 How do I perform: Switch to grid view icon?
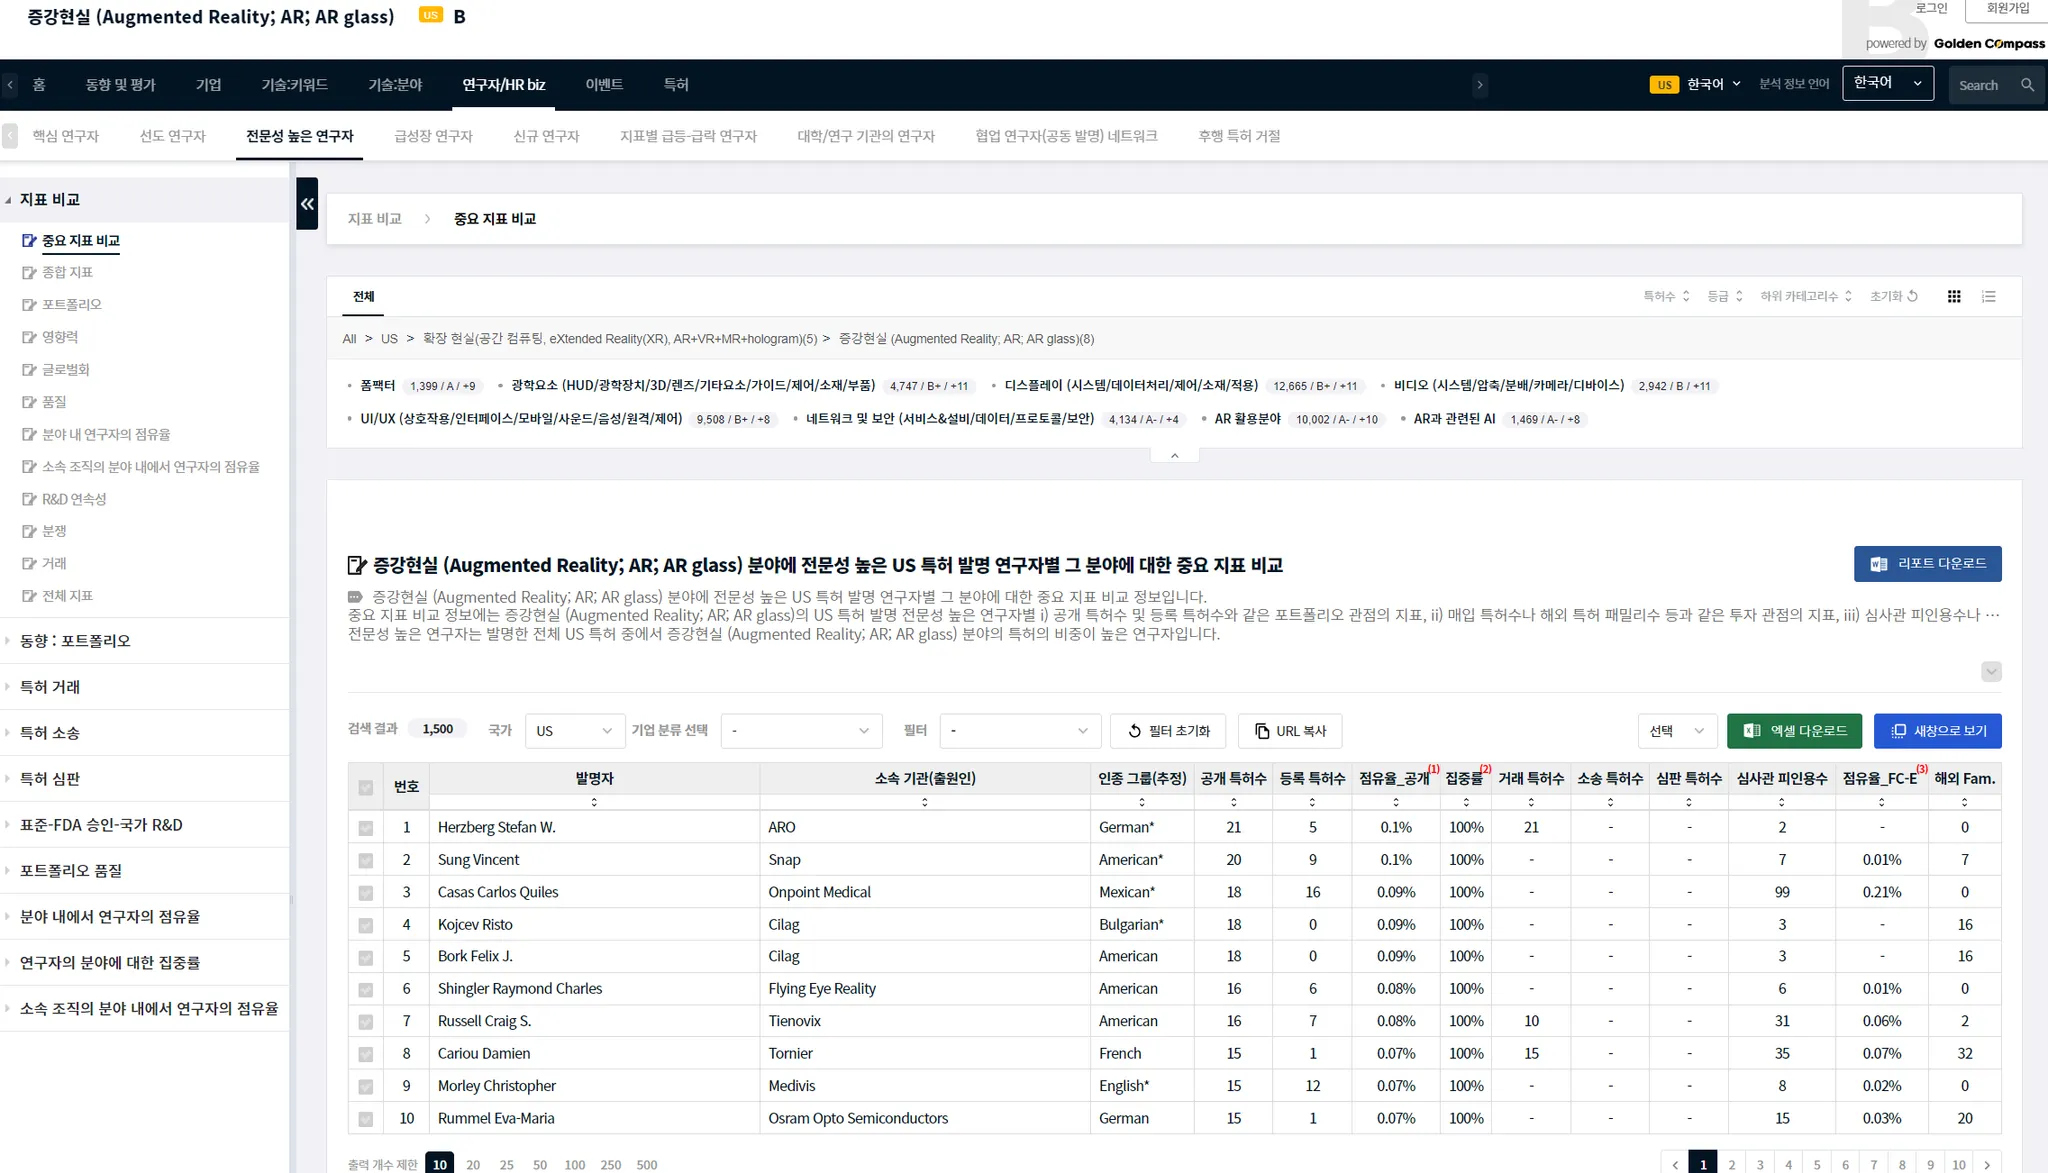pyautogui.click(x=1954, y=296)
